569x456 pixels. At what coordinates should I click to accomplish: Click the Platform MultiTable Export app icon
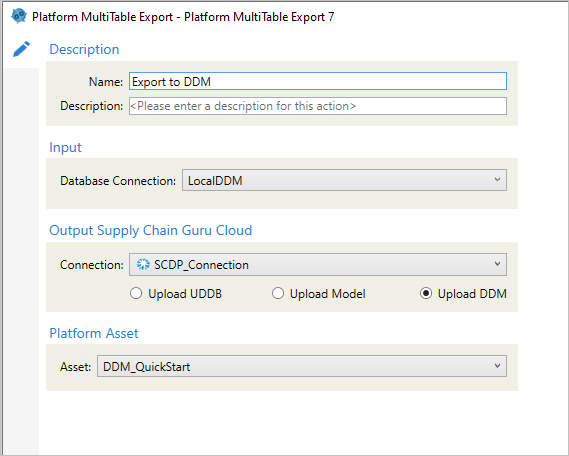19,16
